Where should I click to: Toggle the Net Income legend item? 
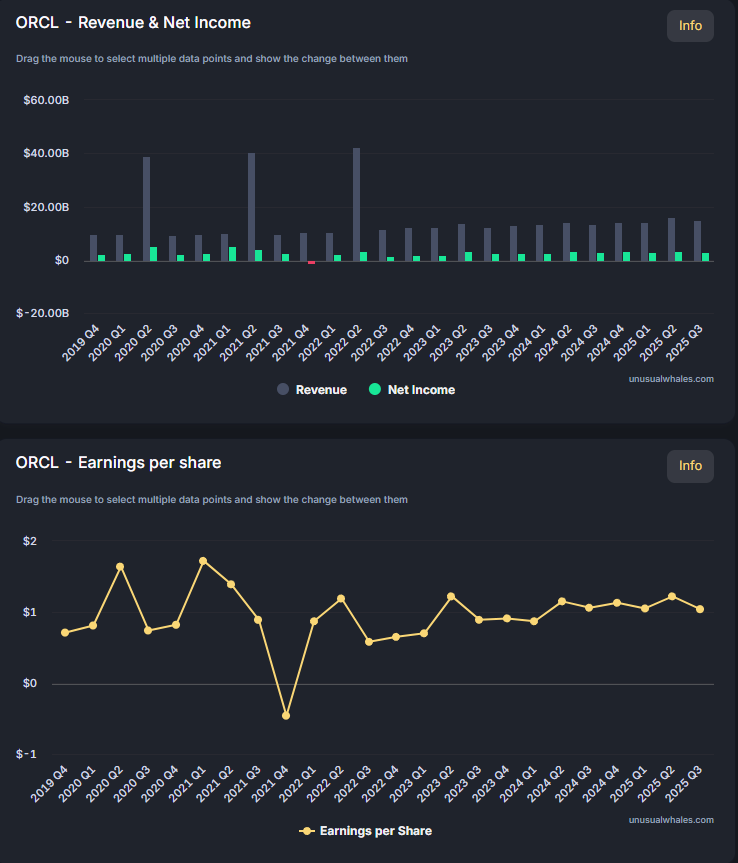[x=412, y=390]
